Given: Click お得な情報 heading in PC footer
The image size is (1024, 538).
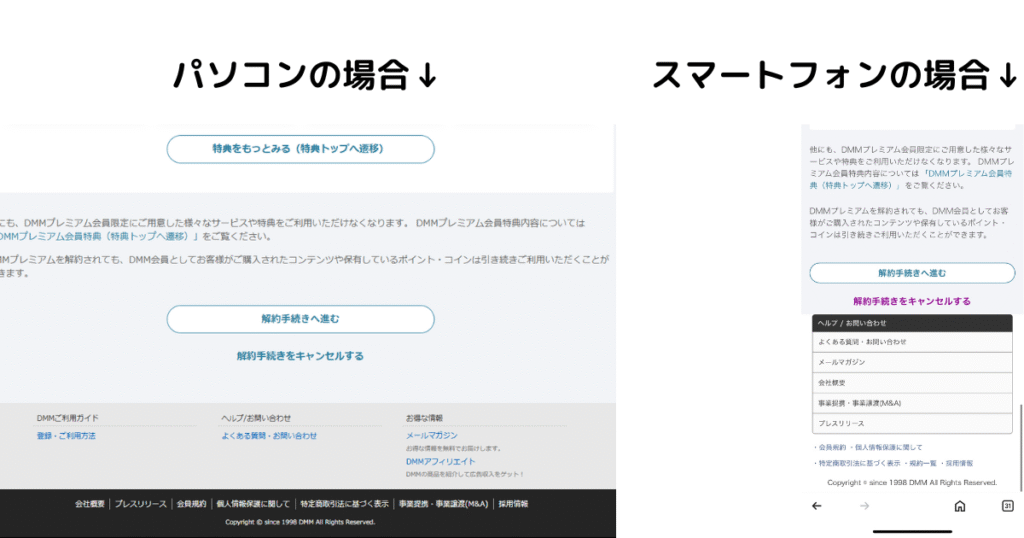Looking at the screenshot, I should [424, 418].
